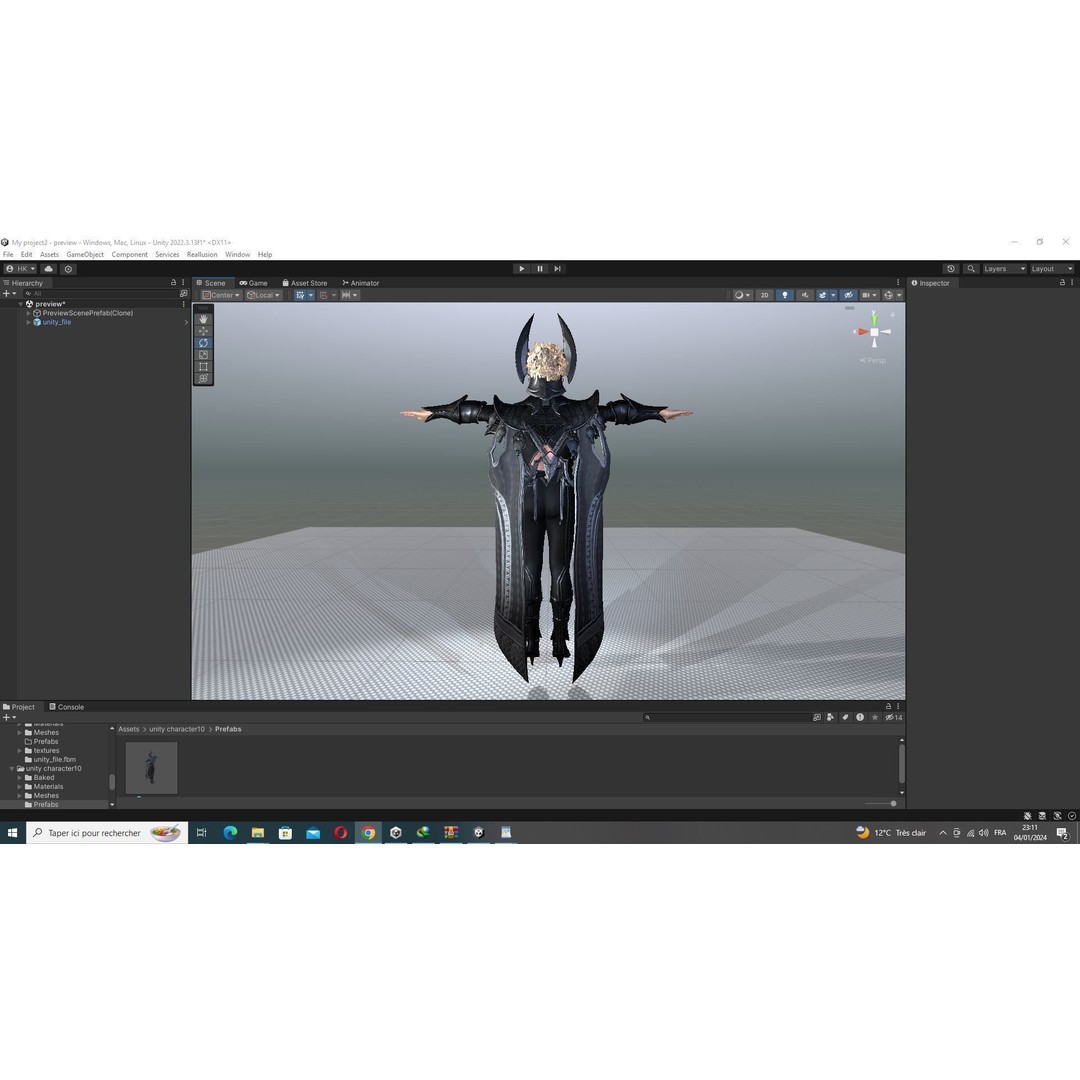Image resolution: width=1080 pixels, height=1080 pixels.
Task: Open the global search magnifier
Action: click(x=970, y=269)
